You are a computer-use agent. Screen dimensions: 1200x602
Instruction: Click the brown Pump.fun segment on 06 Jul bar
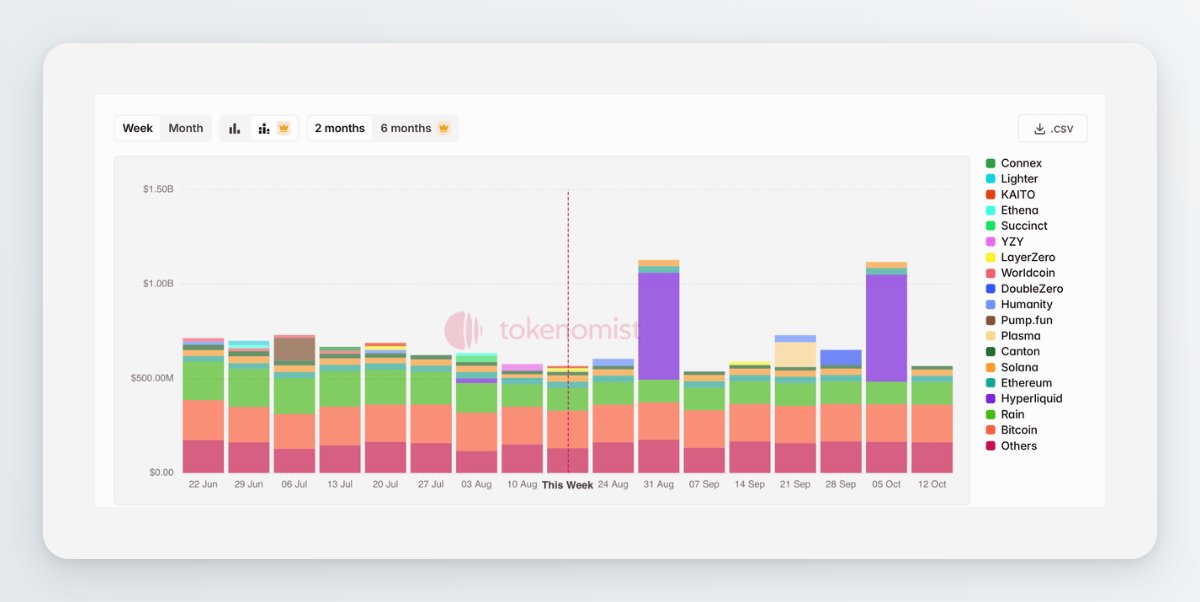pos(294,350)
